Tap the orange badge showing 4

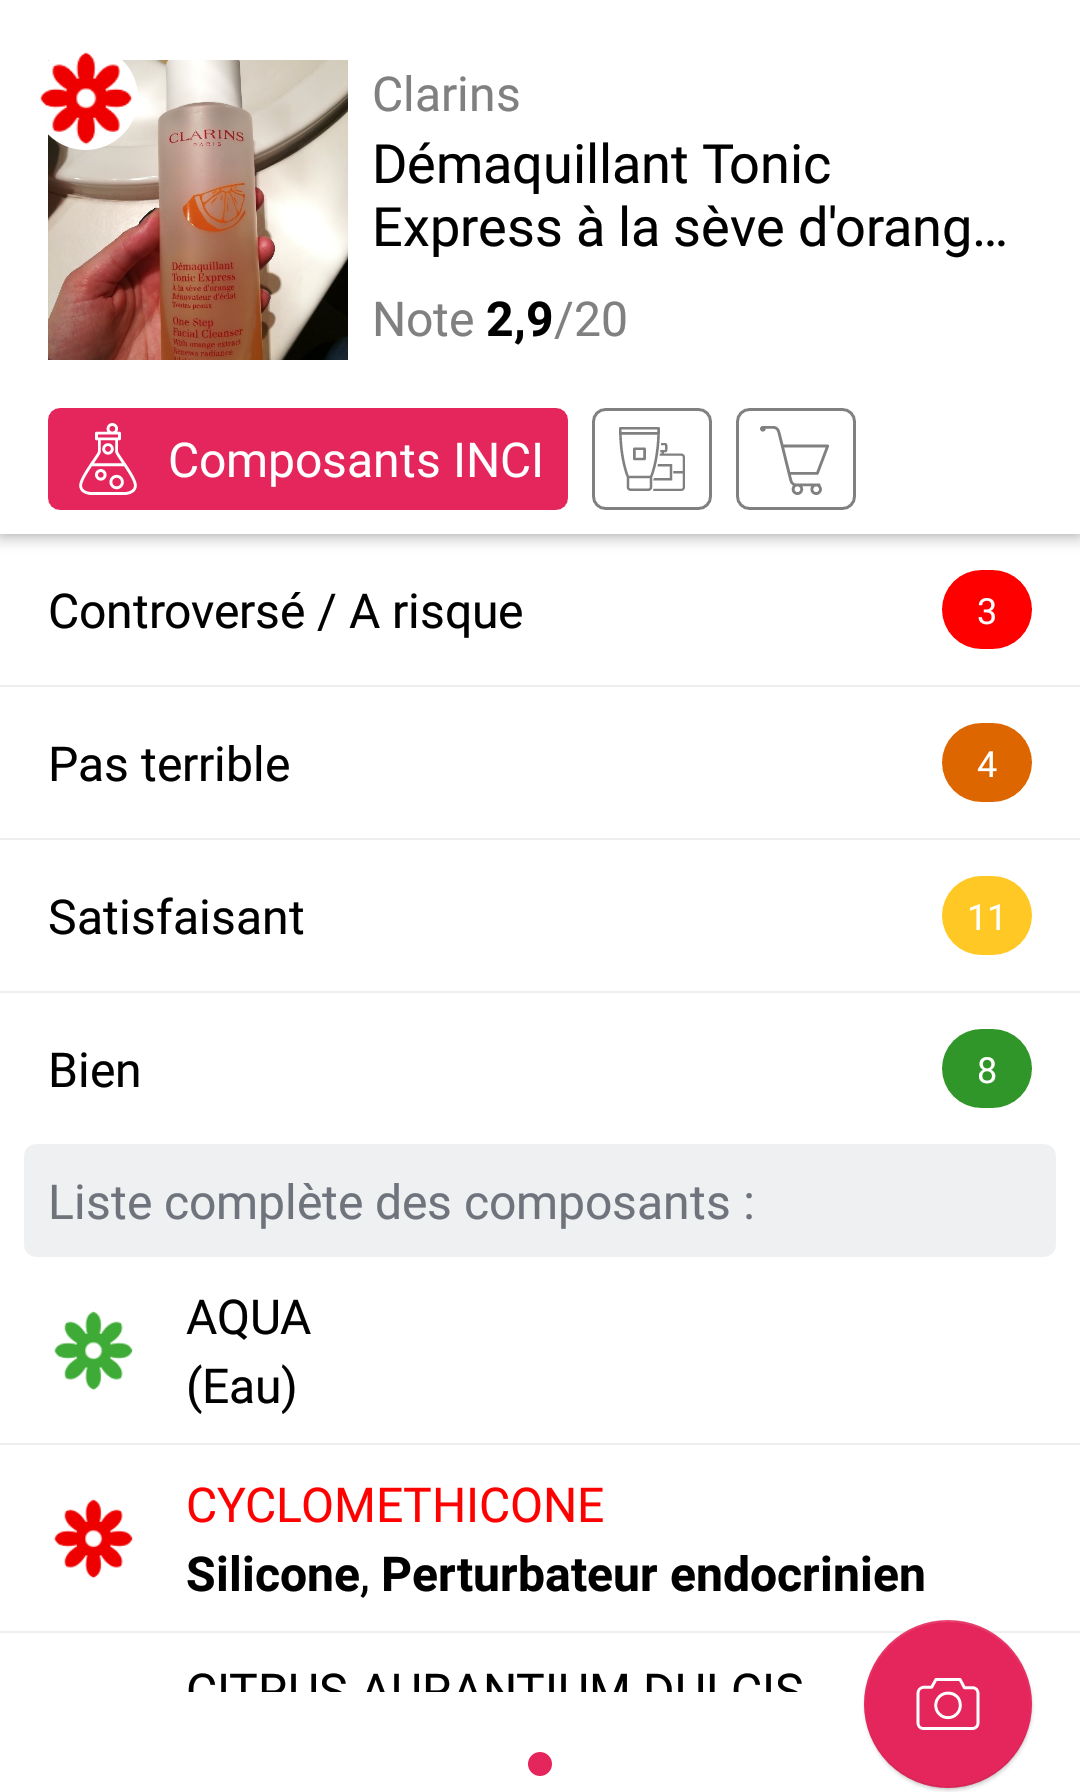click(986, 763)
